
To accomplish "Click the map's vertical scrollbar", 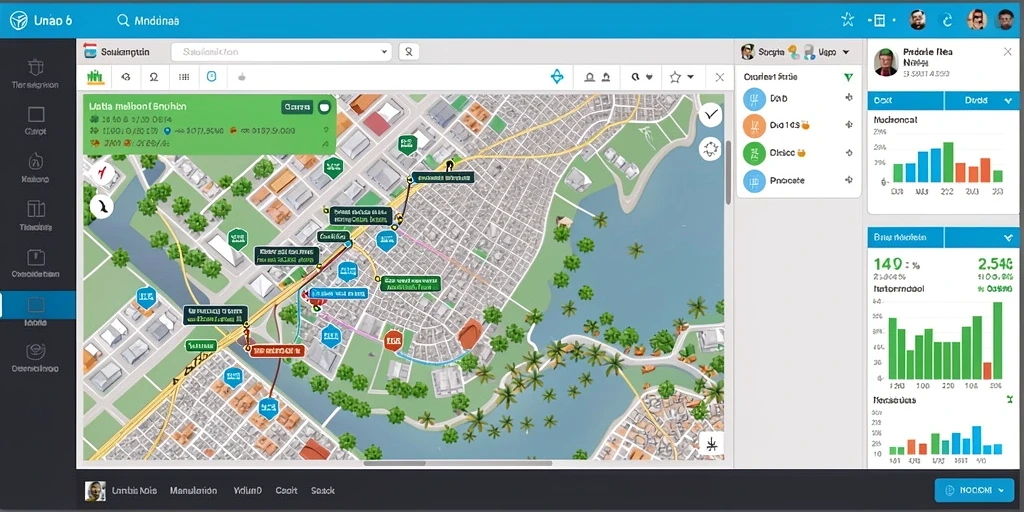I will (728, 170).
